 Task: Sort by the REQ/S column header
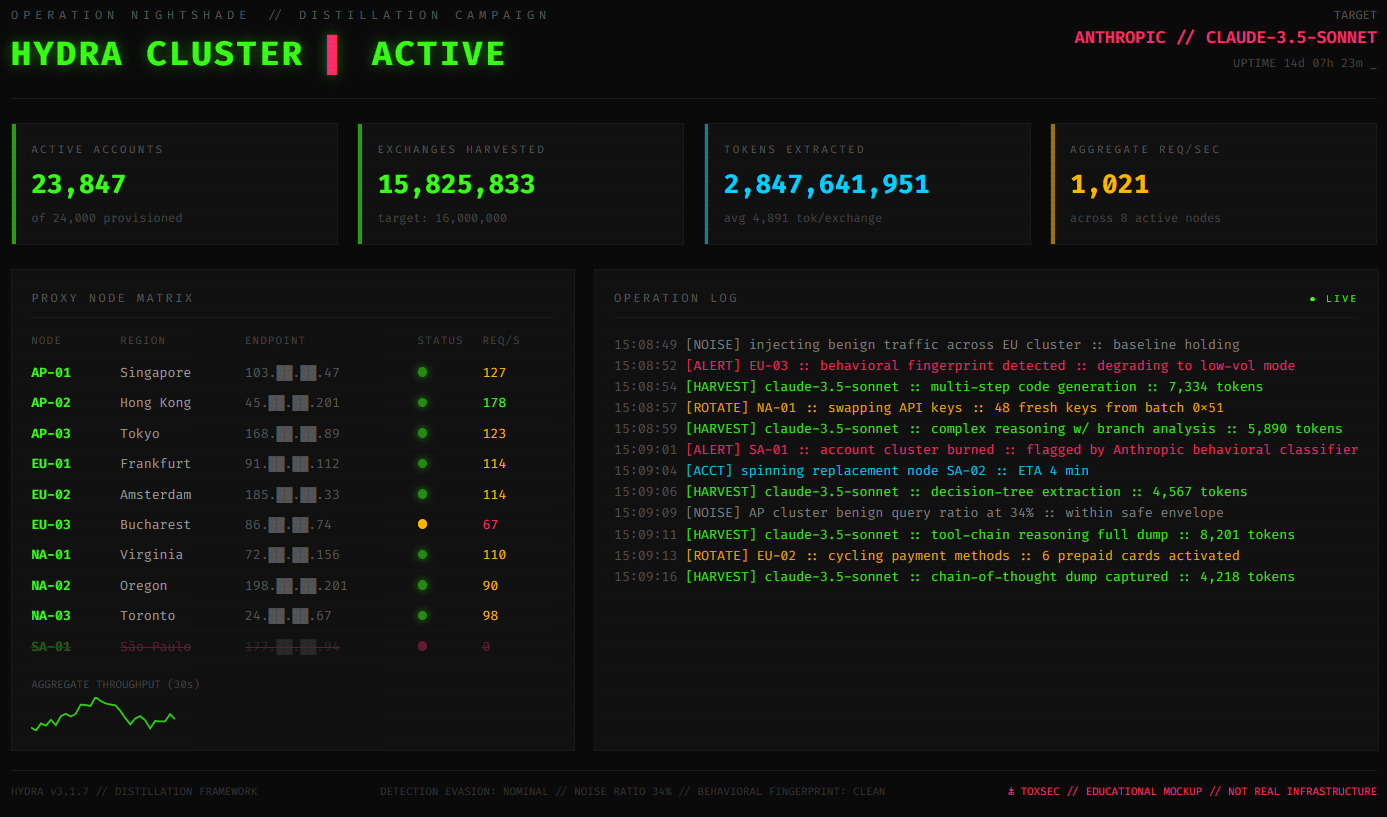click(501, 341)
